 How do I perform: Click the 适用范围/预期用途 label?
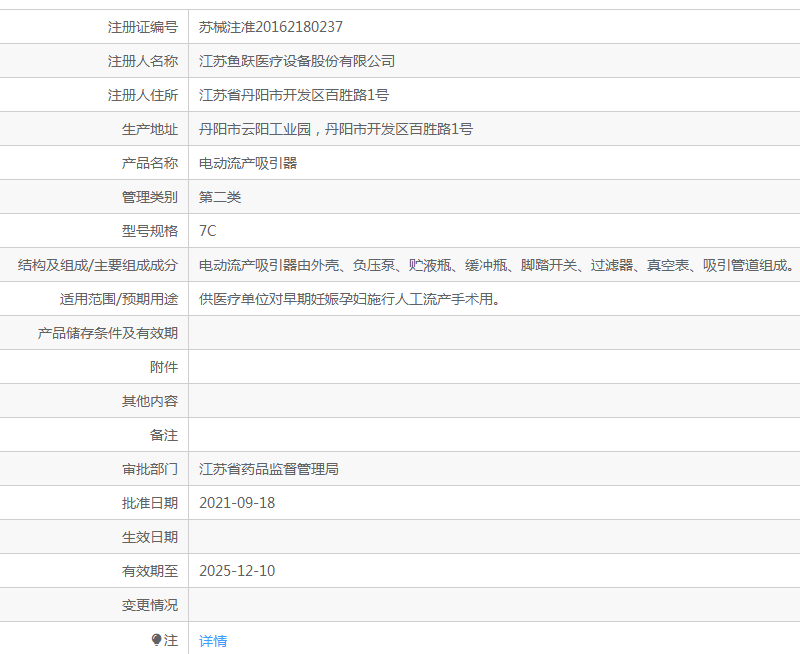(x=119, y=299)
